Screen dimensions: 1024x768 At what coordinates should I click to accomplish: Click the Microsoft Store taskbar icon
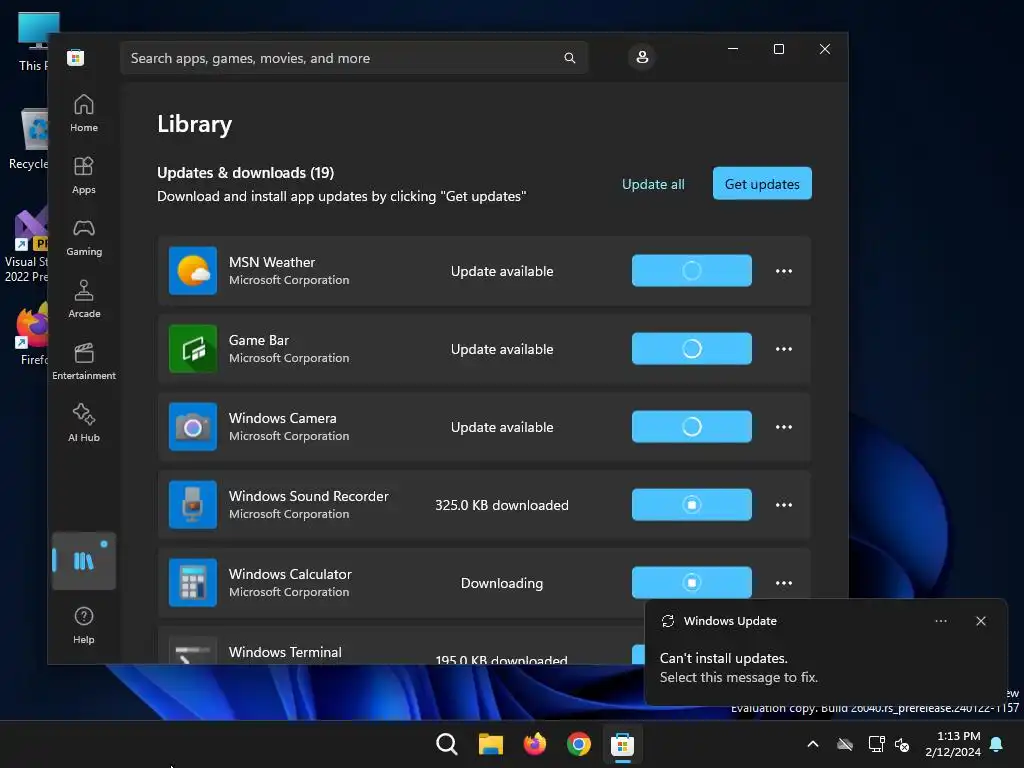622,744
